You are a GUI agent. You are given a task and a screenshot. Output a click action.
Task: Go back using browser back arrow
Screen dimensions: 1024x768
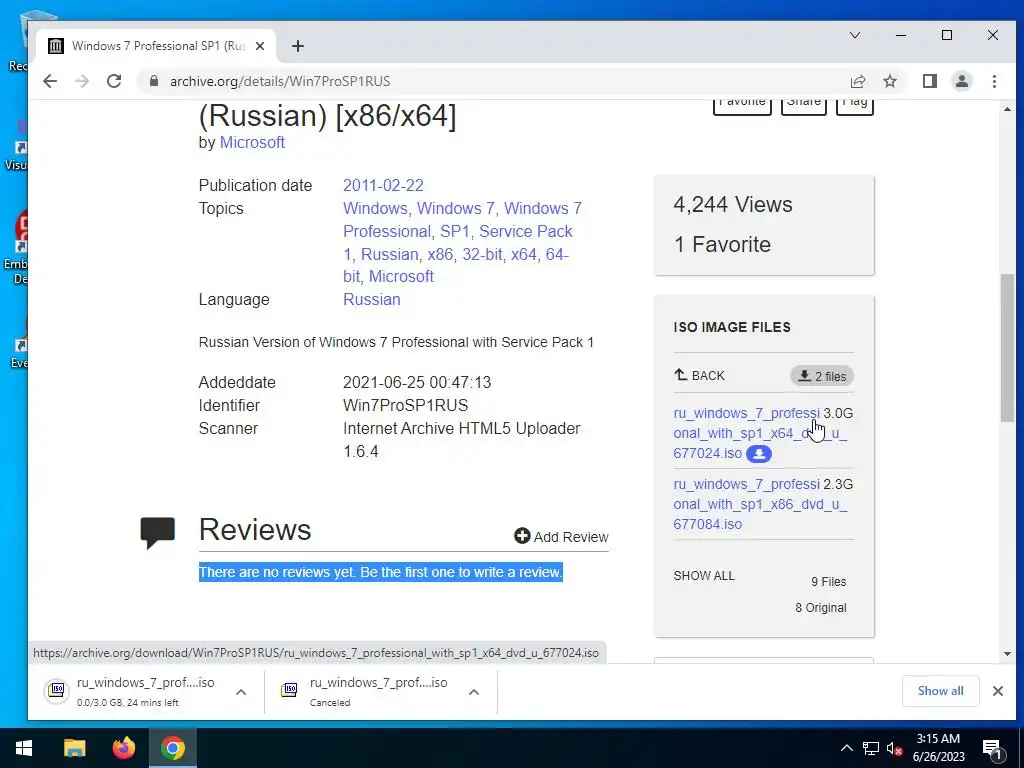pyautogui.click(x=50, y=81)
